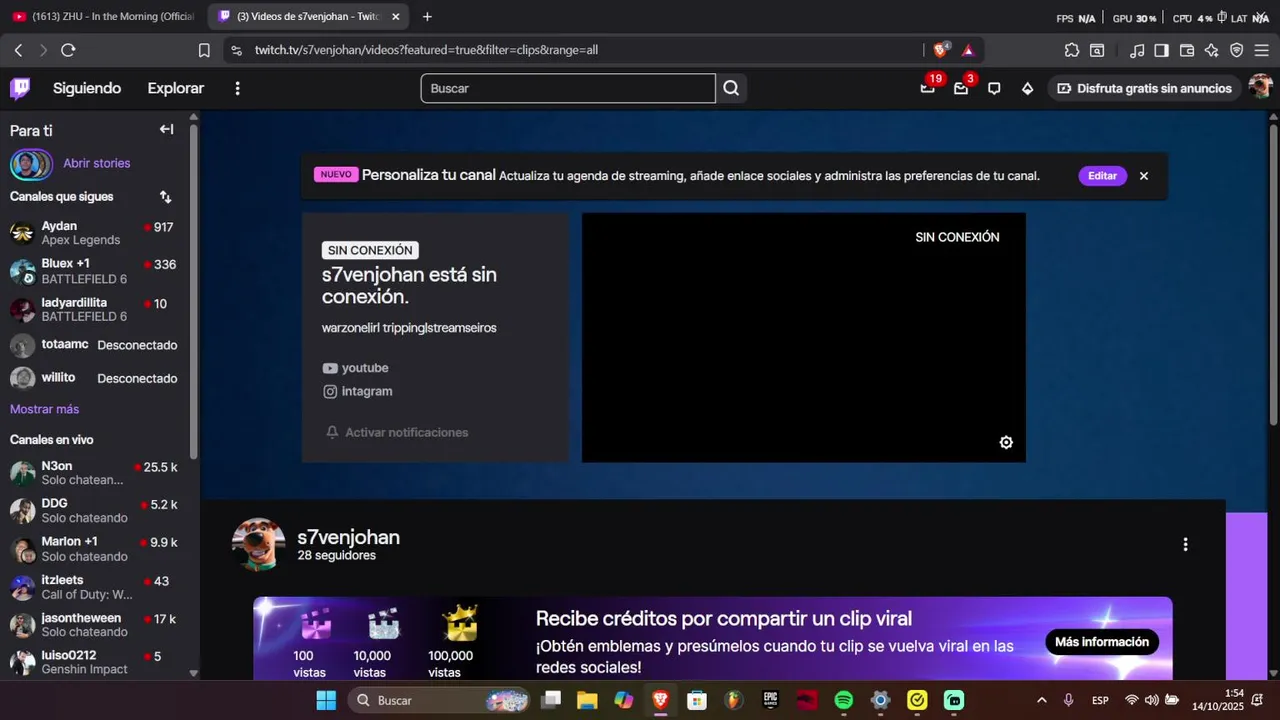Dismiss the Personaliza tu canal banner
Viewport: 1280px width, 720px height.
pos(1144,176)
